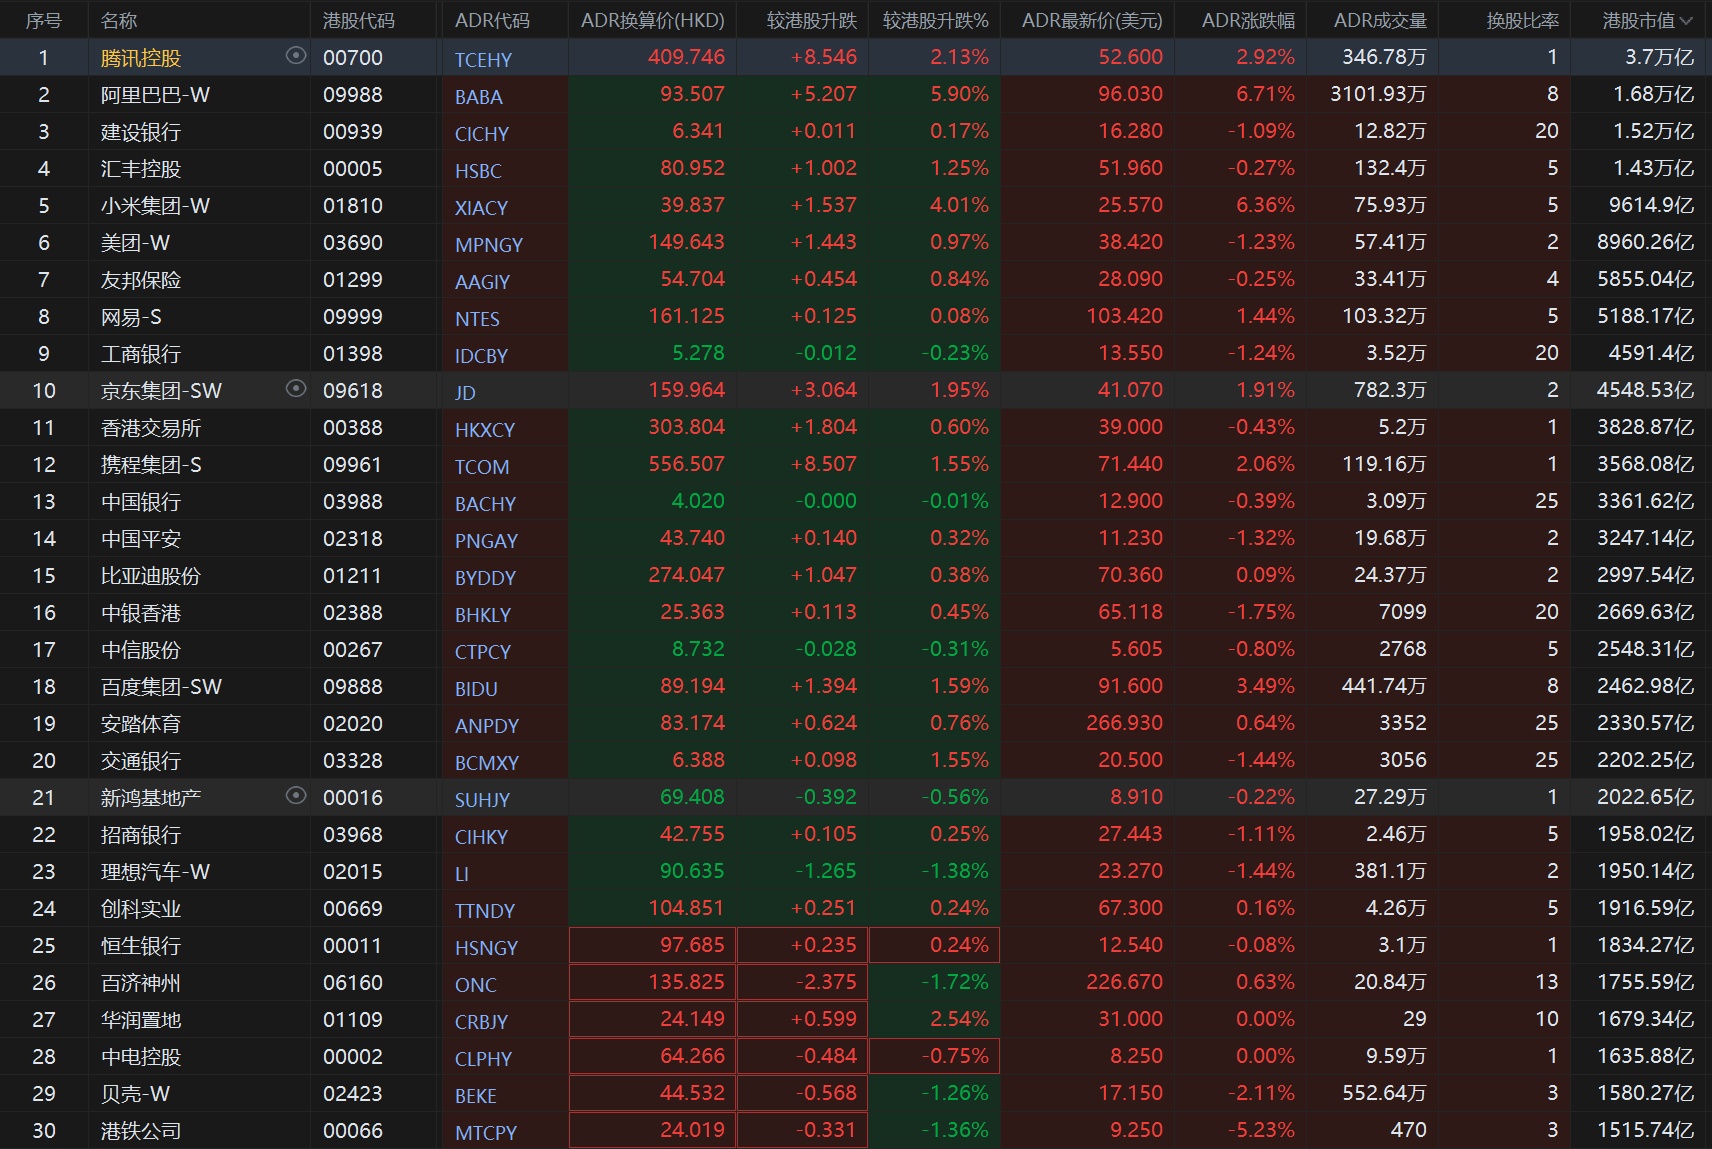
Task: Select the 小米集团-W stock name
Action: [x=156, y=206]
